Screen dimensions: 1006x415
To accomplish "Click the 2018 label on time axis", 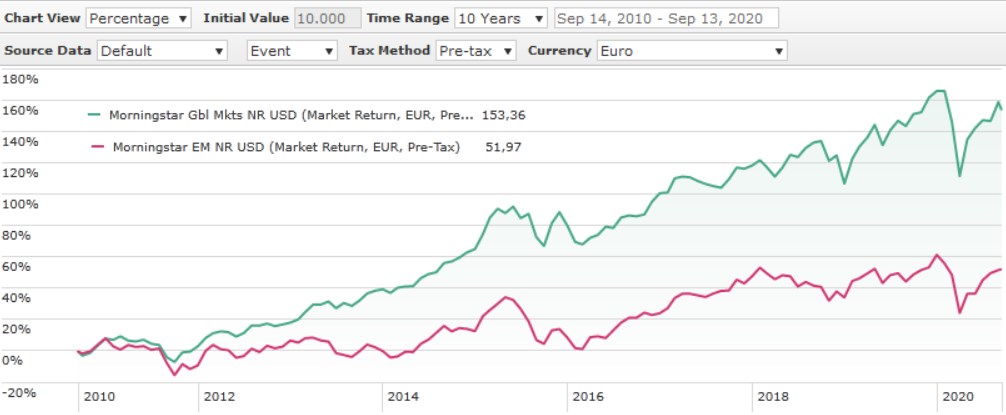I will [773, 397].
